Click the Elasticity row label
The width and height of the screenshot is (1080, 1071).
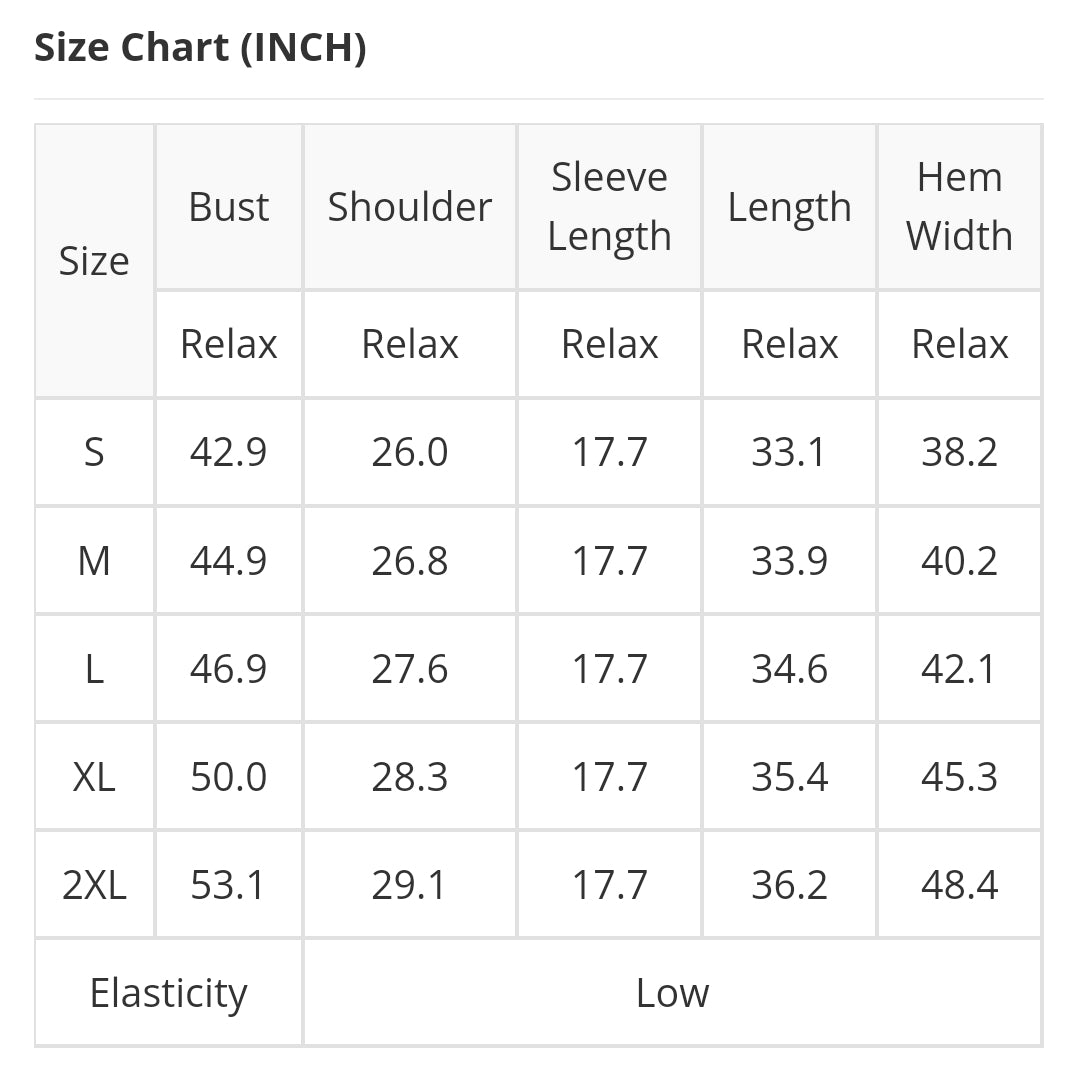tap(169, 993)
